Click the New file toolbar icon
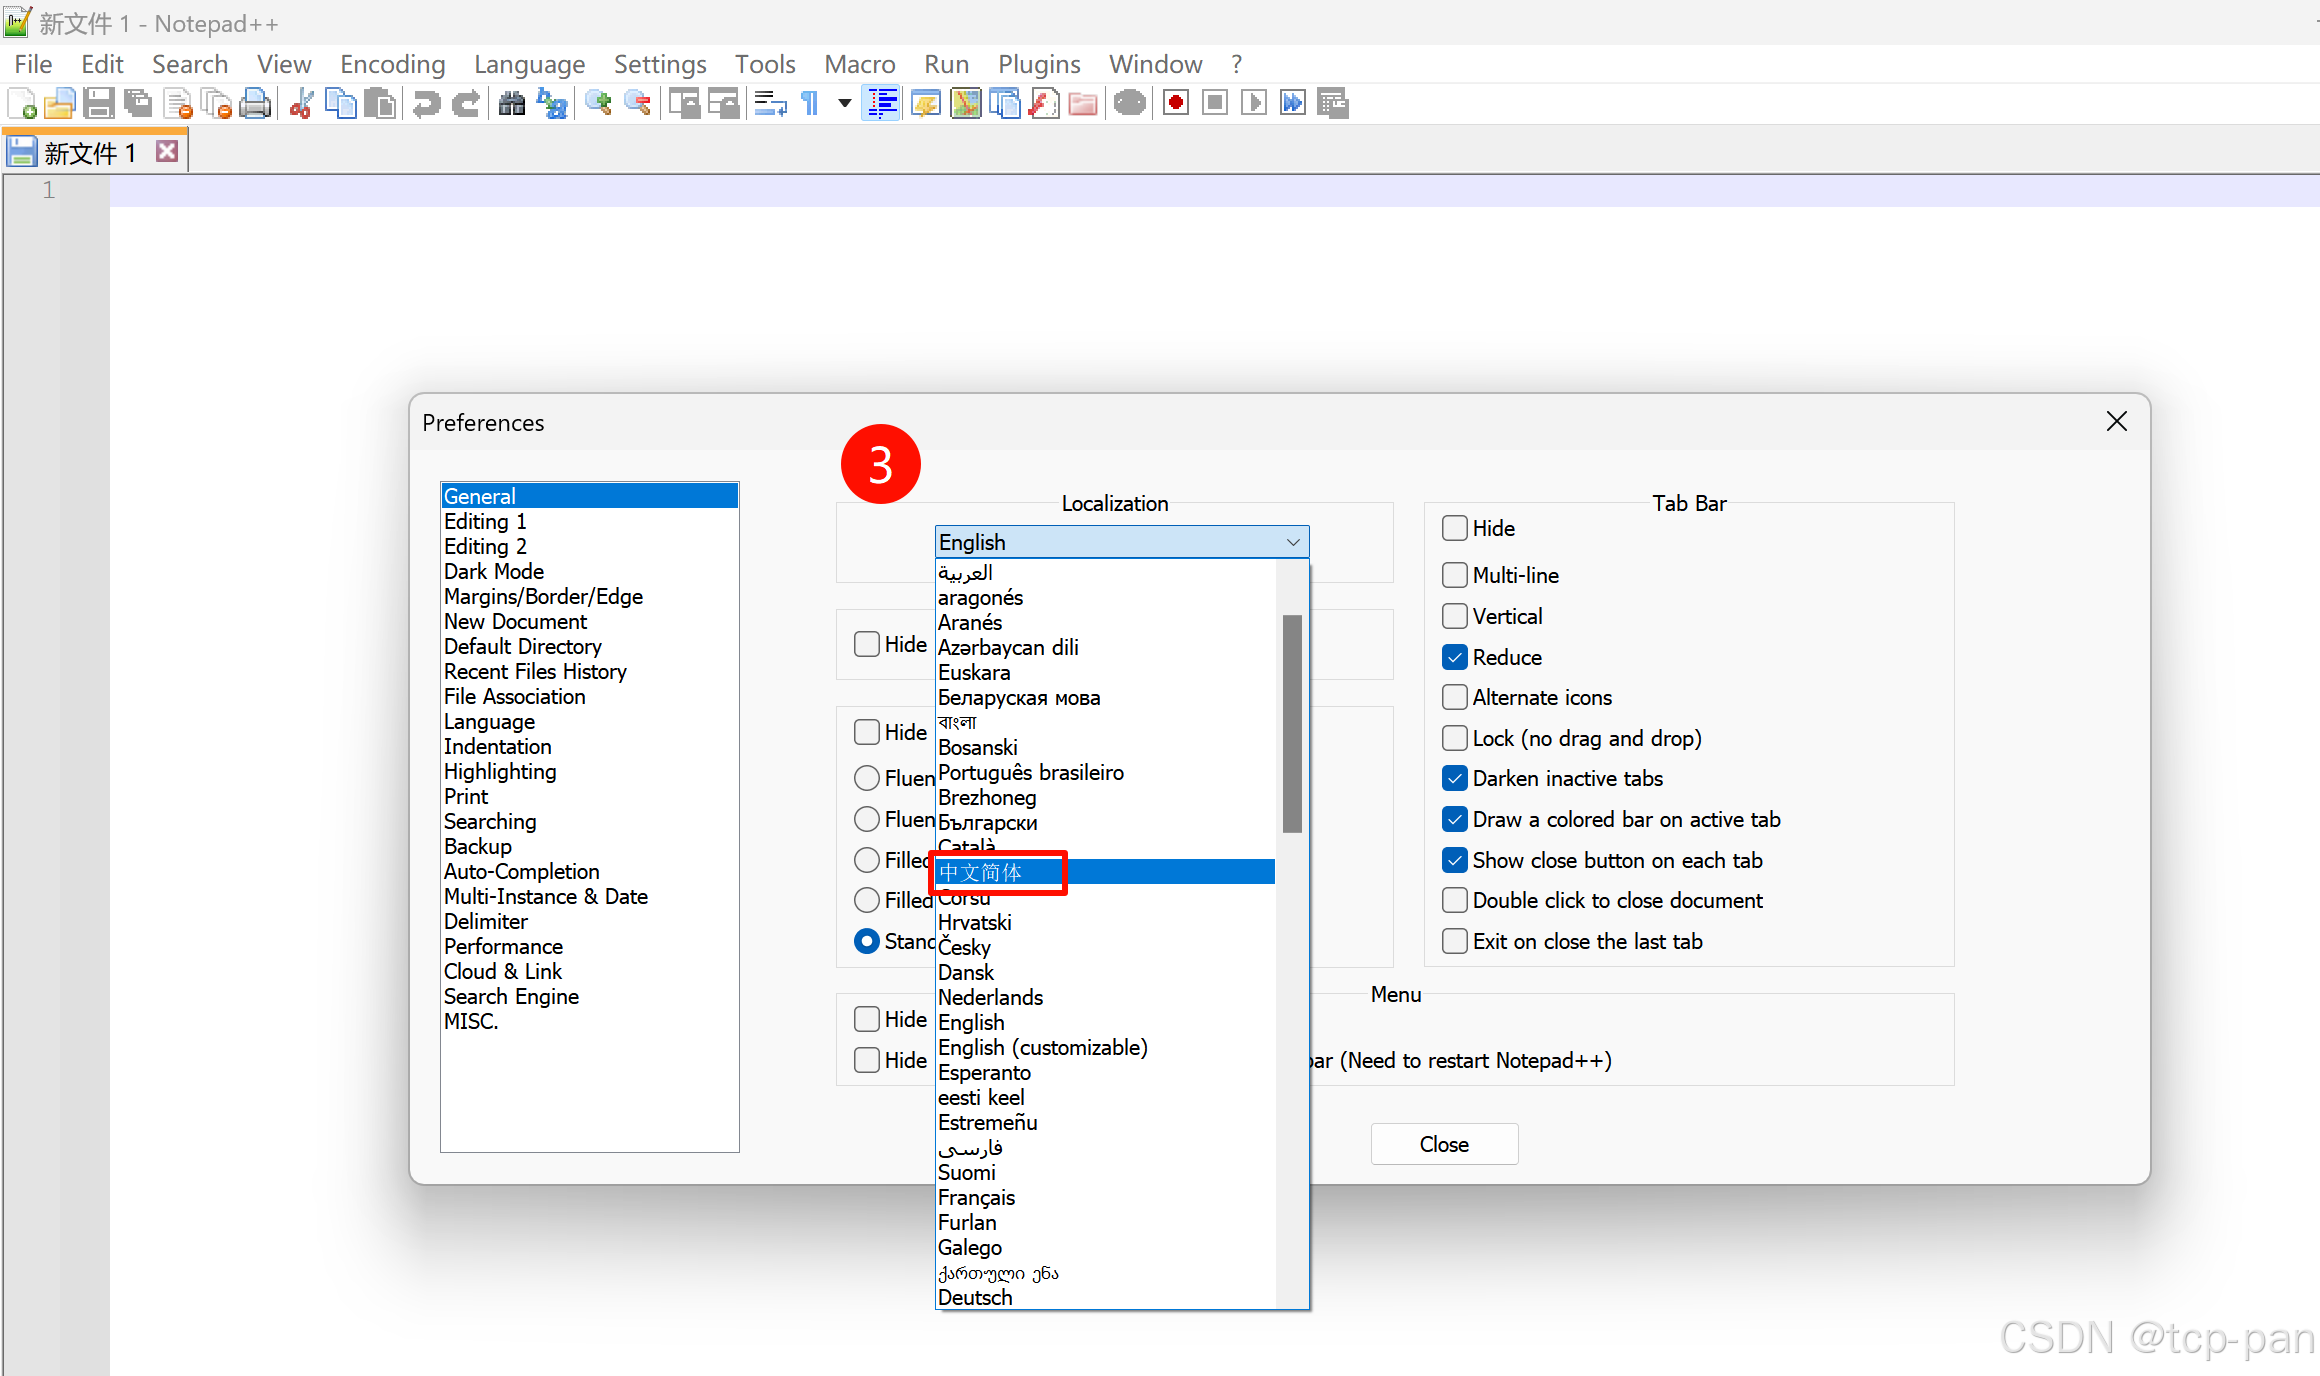This screenshot has width=2320, height=1376. coord(22,103)
